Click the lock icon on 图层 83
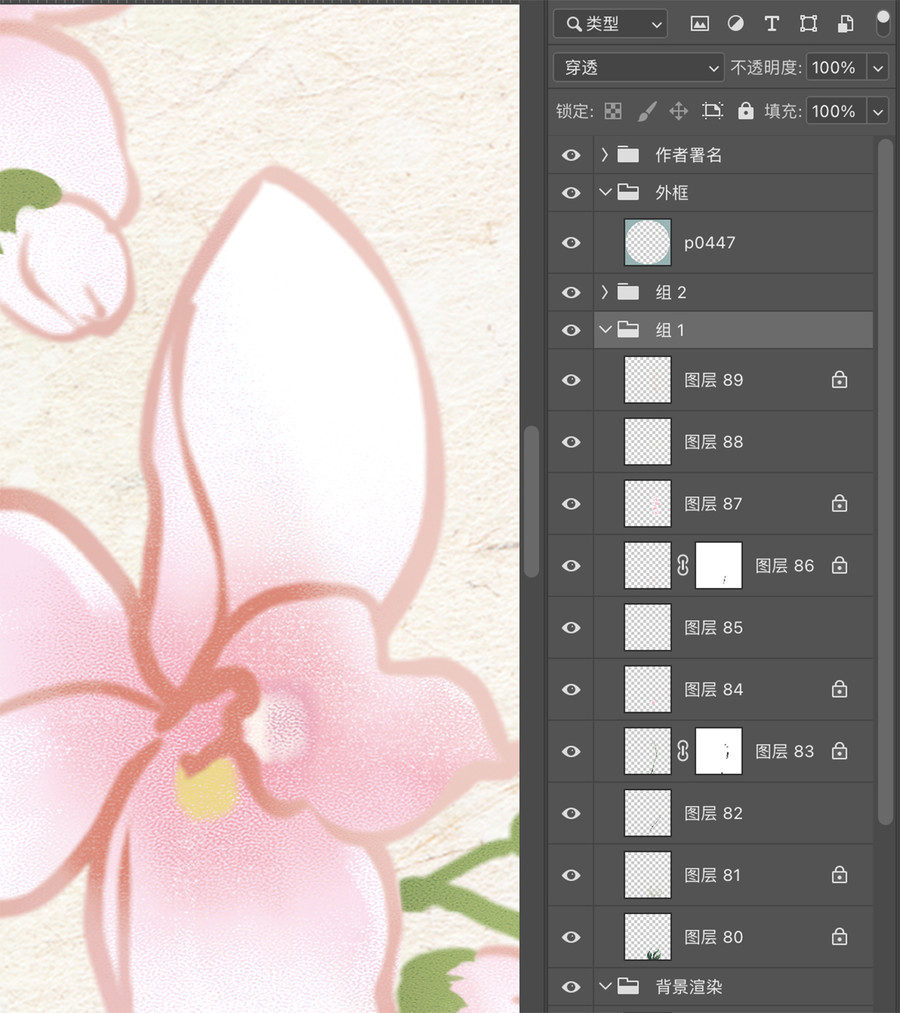This screenshot has width=900, height=1013. 839,751
